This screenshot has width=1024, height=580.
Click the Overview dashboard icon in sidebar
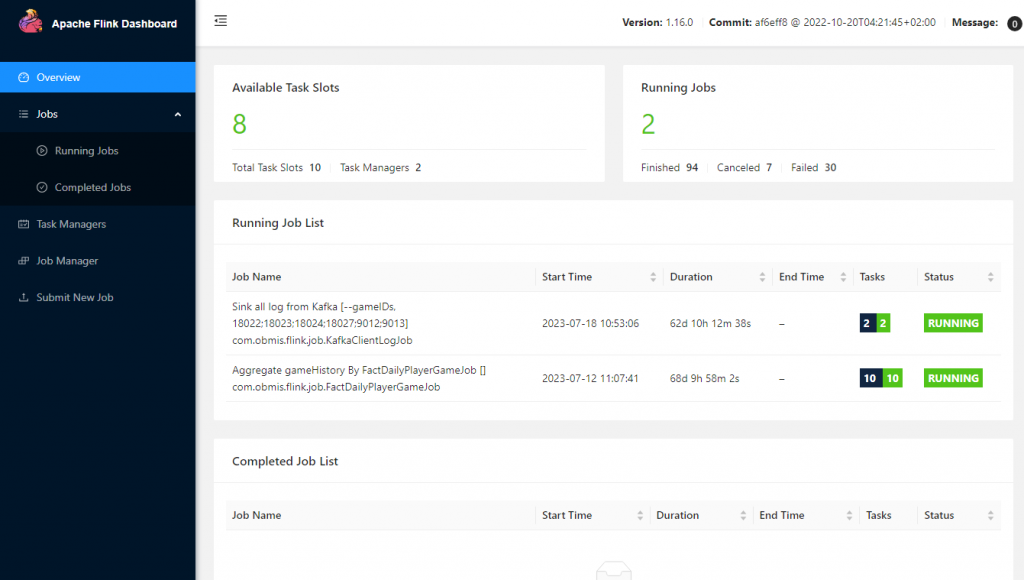tap(24, 77)
